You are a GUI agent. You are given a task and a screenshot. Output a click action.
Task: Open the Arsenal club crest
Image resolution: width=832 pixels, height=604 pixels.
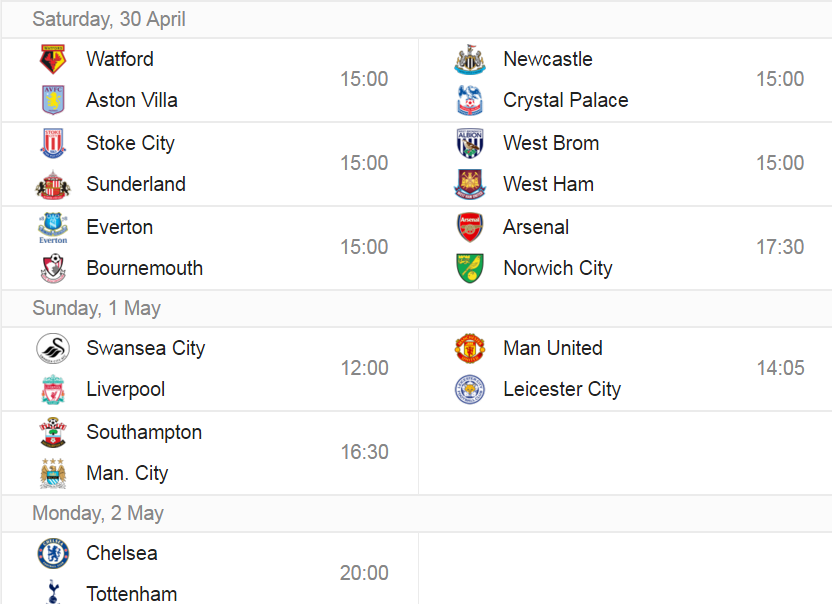470,227
